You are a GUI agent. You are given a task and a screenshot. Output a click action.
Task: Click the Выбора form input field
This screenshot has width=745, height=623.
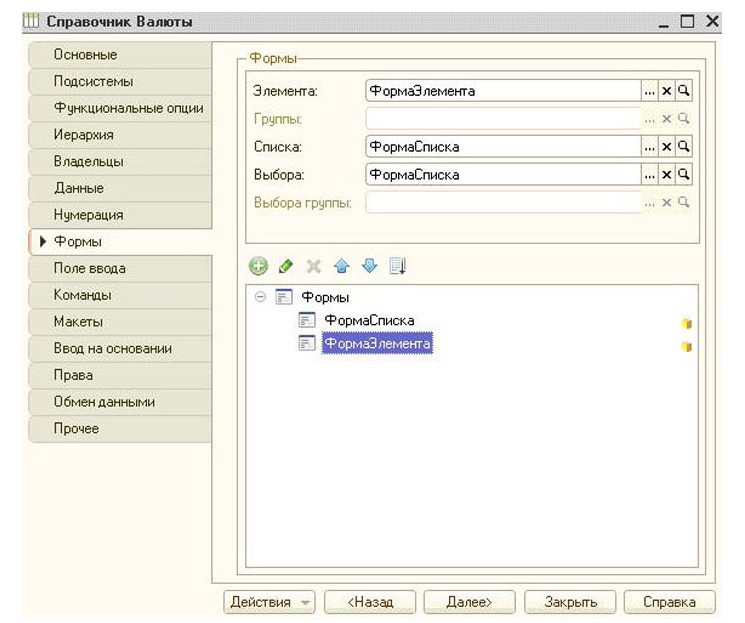(503, 175)
